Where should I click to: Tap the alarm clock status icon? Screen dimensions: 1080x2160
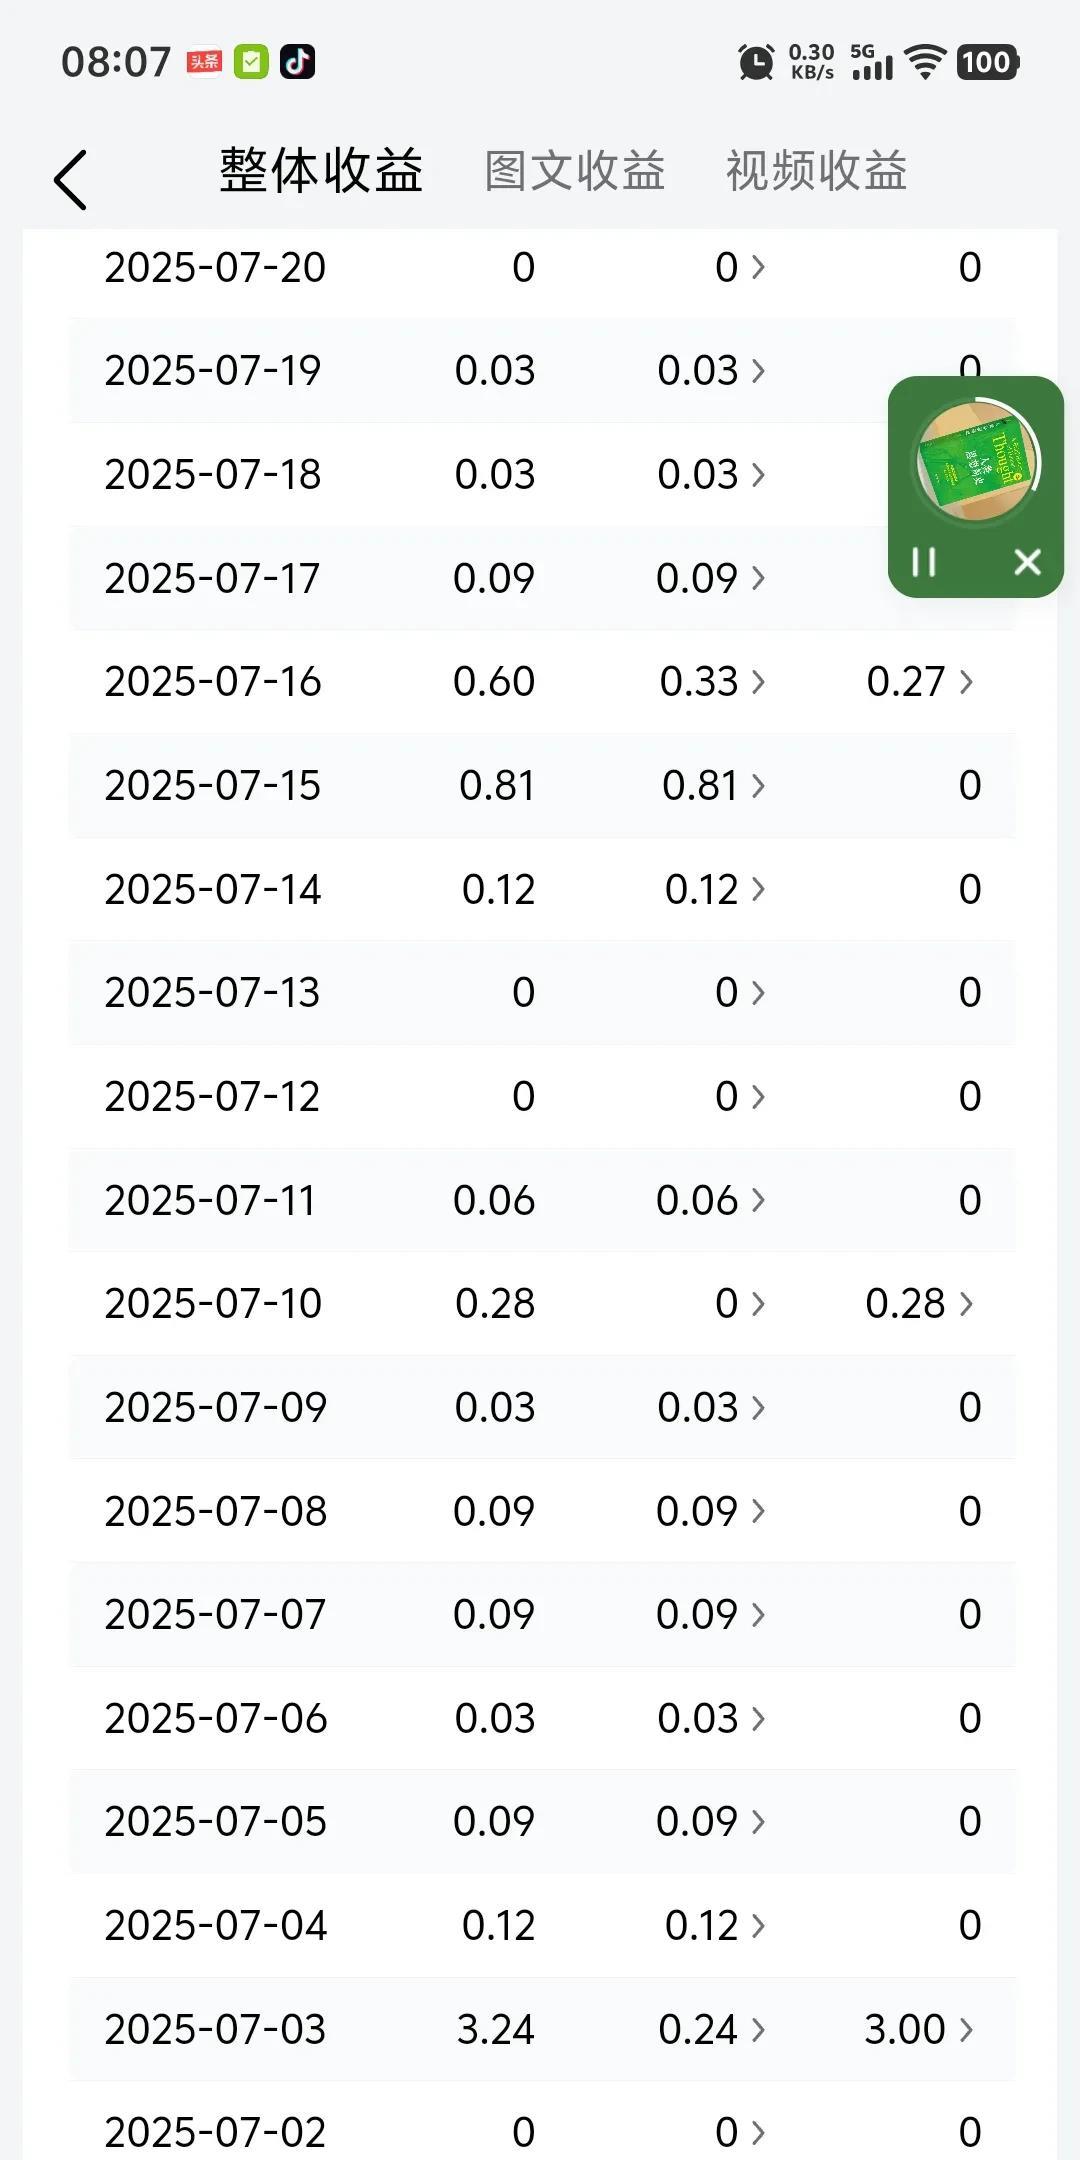[756, 62]
